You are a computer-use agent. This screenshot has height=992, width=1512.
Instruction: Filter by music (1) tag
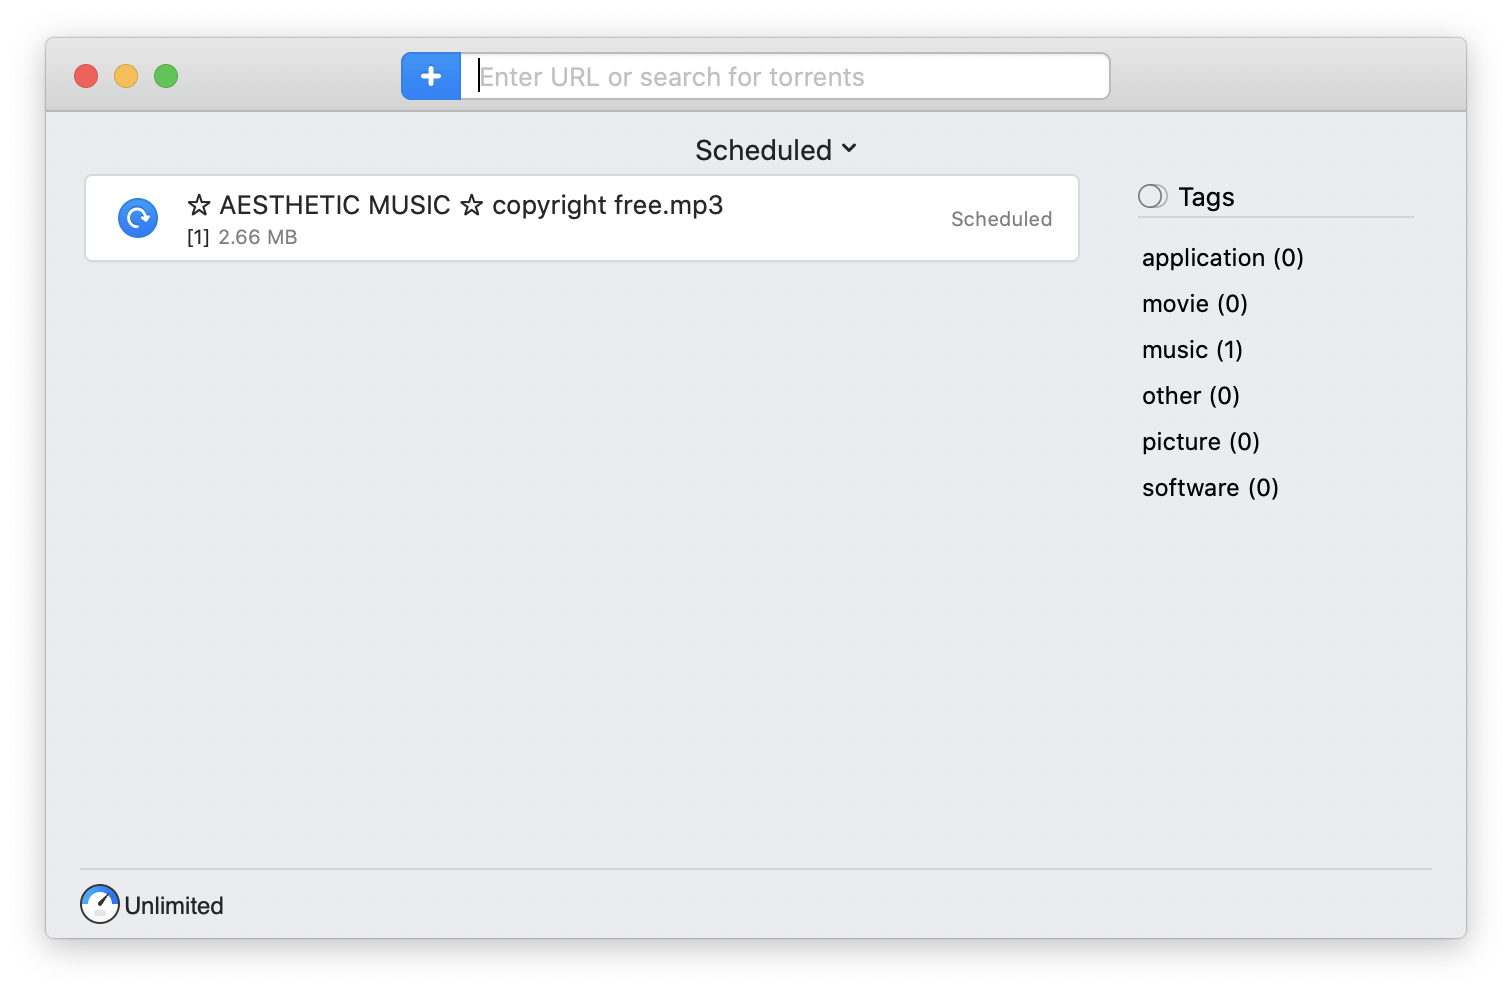(1193, 350)
